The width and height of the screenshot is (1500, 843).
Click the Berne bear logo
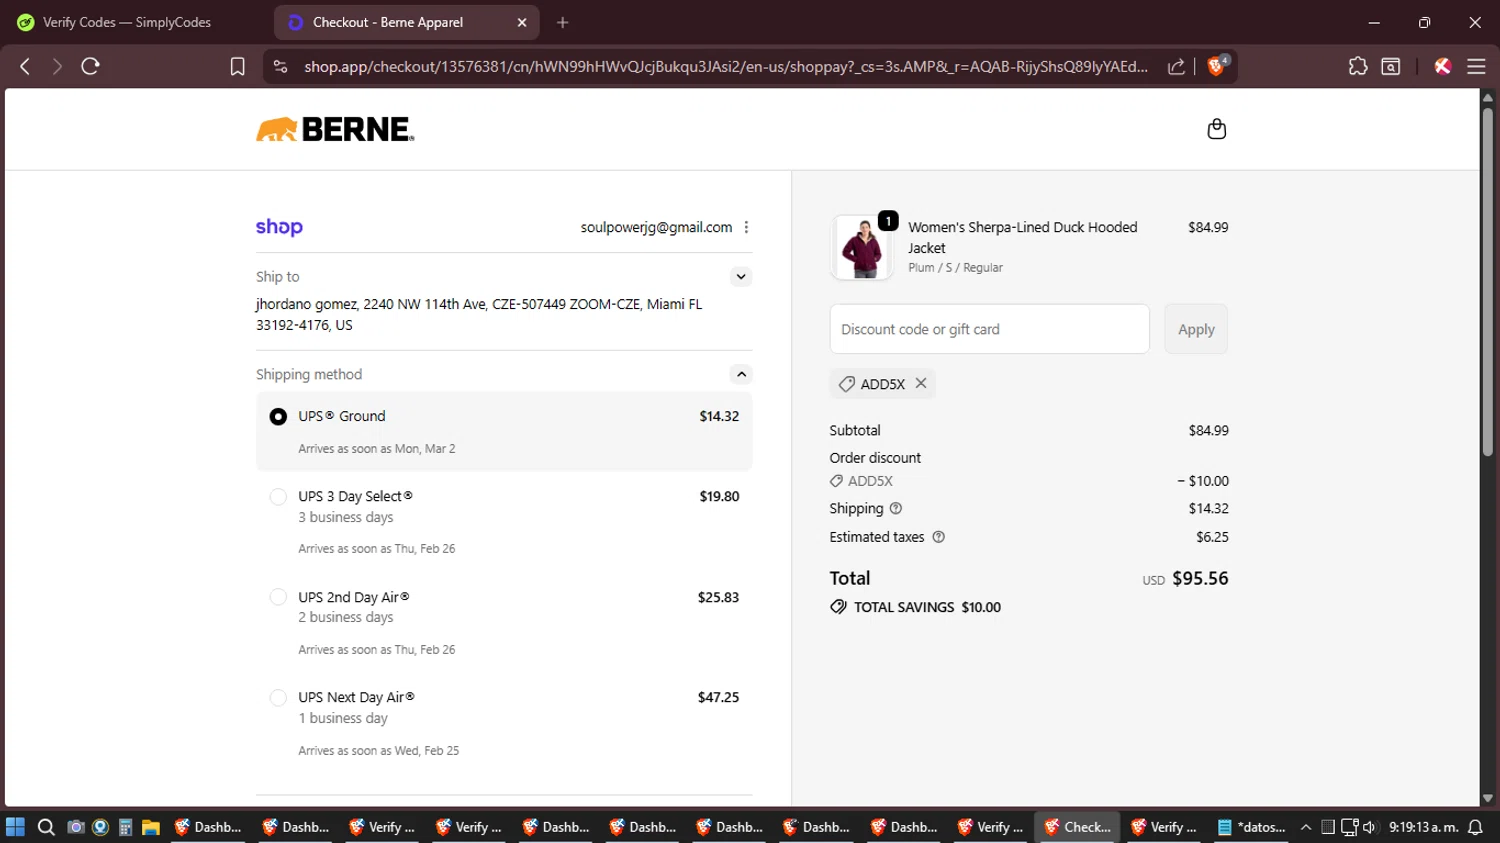tap(335, 129)
